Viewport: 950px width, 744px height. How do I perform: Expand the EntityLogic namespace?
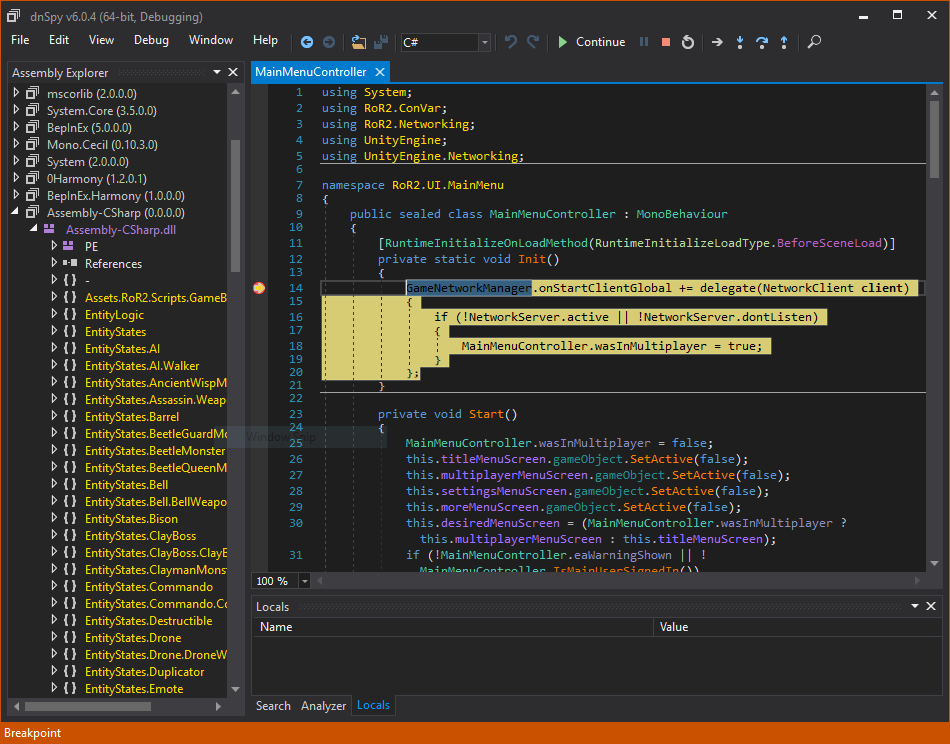(x=54, y=314)
